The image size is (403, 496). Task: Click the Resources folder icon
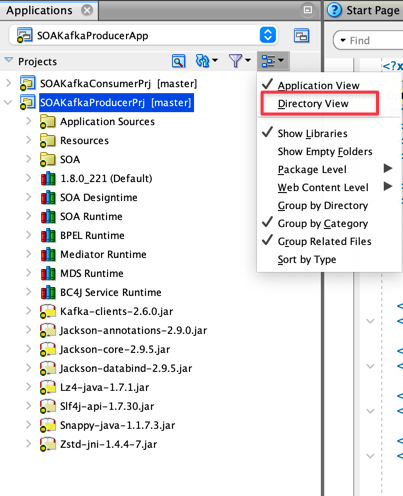tap(48, 141)
